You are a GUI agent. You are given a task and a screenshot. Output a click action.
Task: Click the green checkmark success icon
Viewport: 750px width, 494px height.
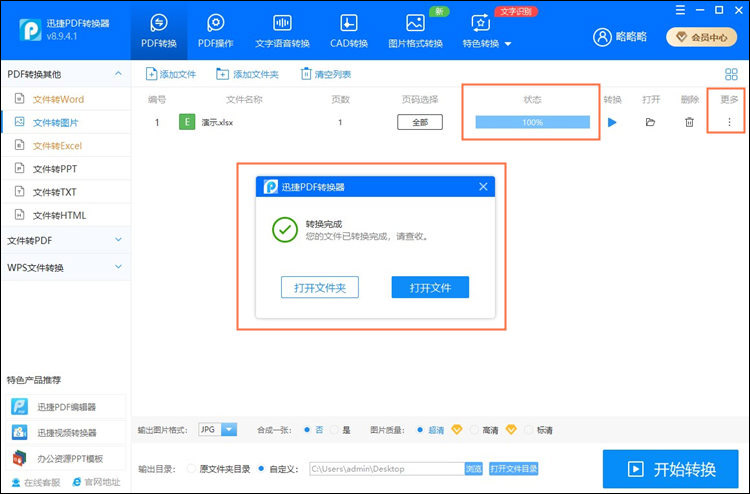(285, 230)
